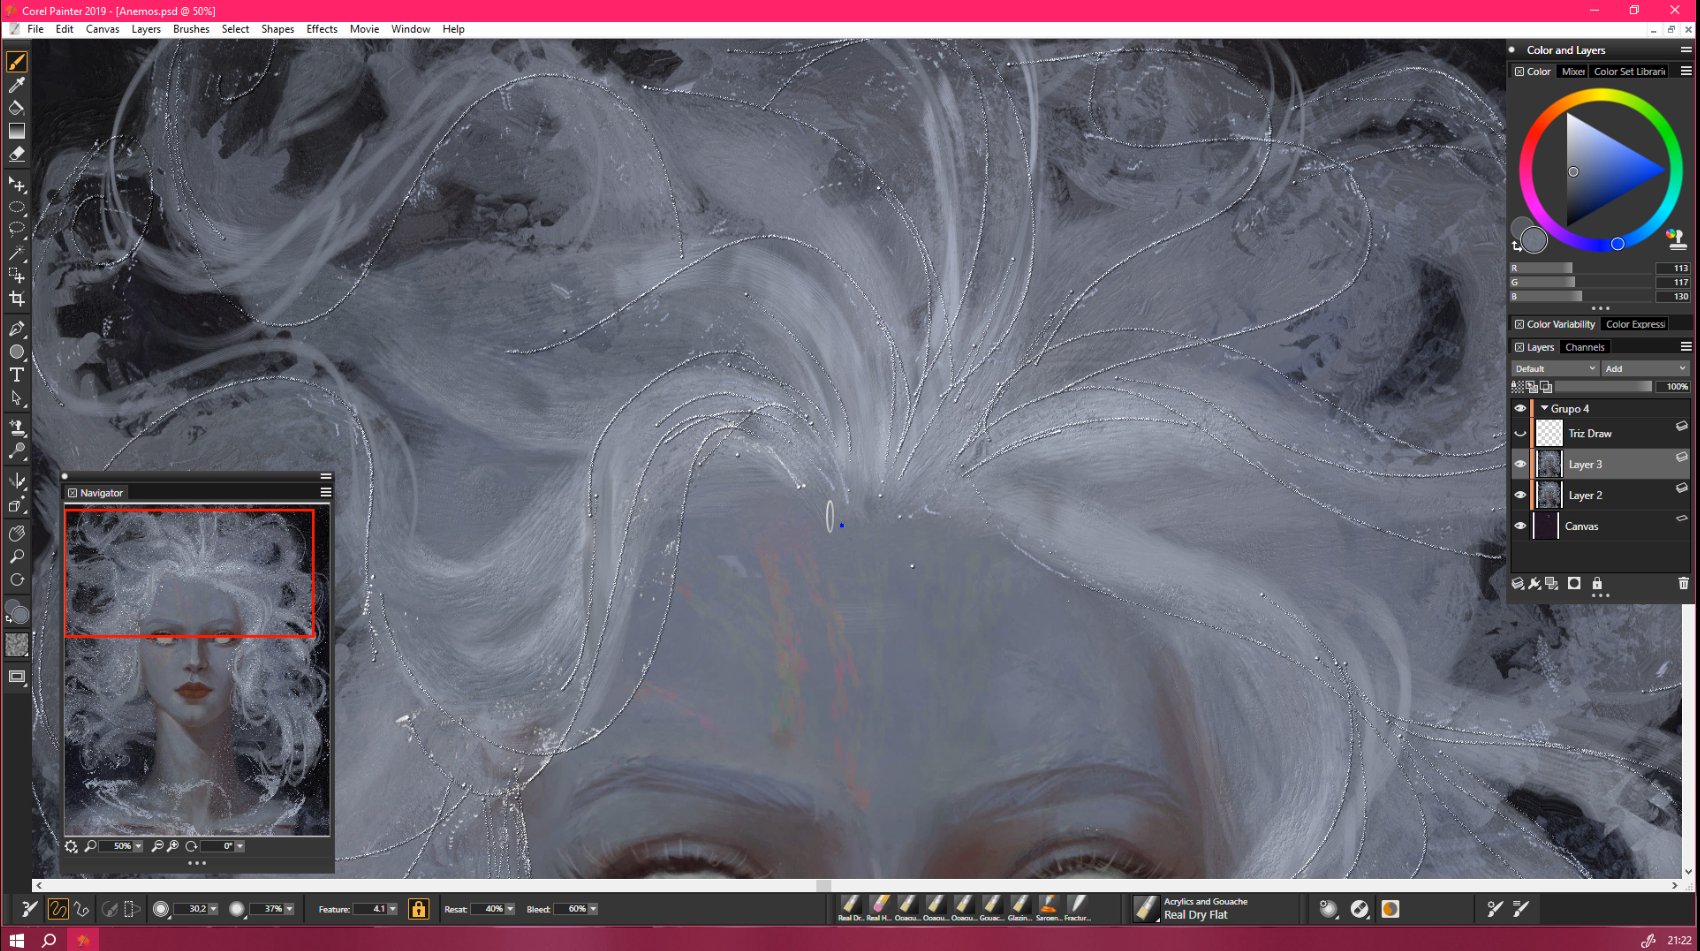The image size is (1700, 951).
Task: Open Layers panel options menu
Action: (1686, 347)
